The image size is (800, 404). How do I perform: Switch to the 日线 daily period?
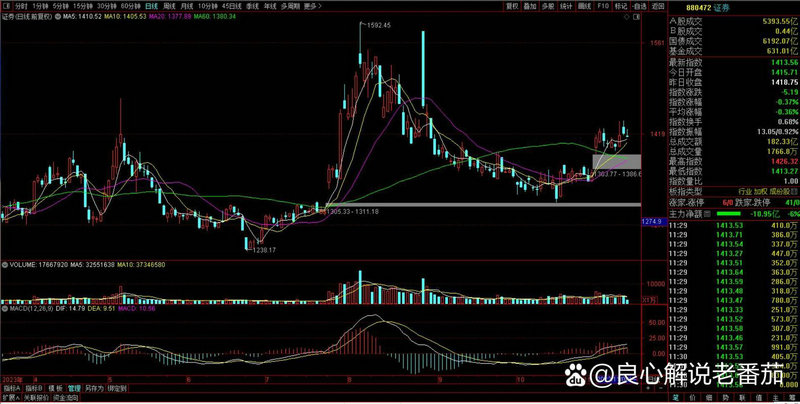pyautogui.click(x=151, y=6)
